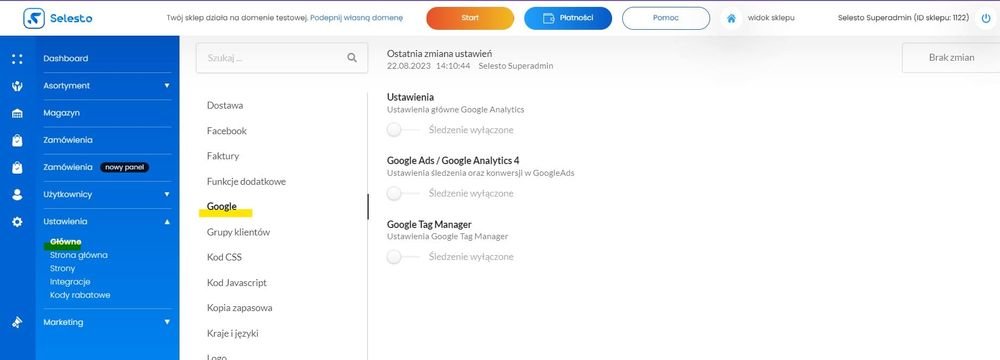Open the Funkcje dodatkowe category
This screenshot has height=360, width=1000.
pos(246,181)
